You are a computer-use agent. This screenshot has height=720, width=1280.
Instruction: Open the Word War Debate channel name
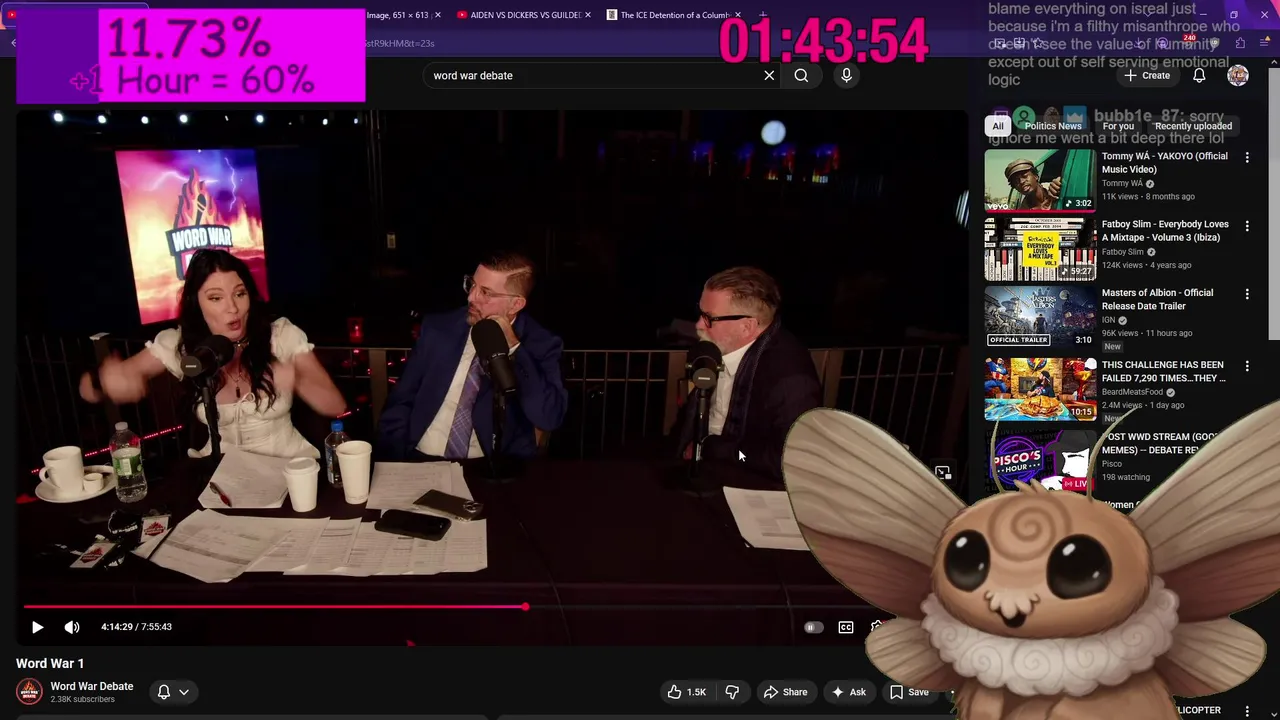click(92, 686)
